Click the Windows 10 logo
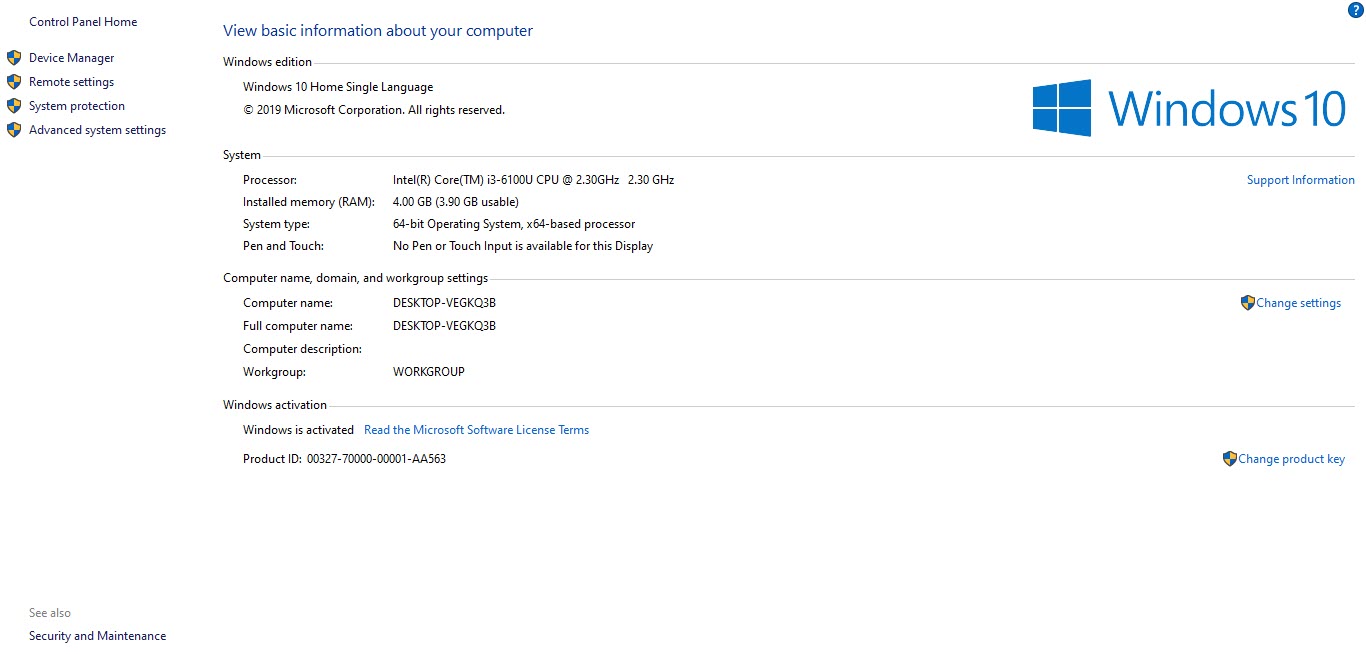Viewport: 1366px width, 663px height. coord(1189,108)
